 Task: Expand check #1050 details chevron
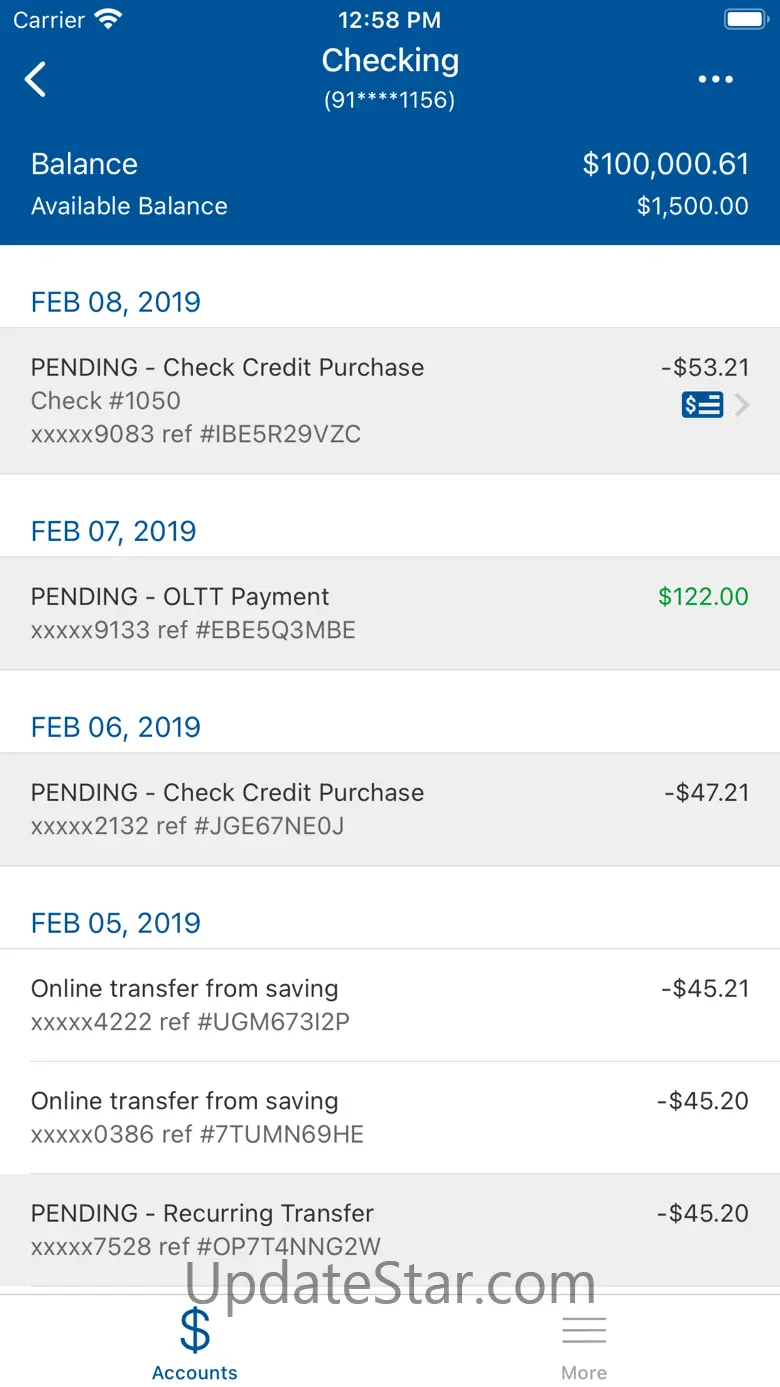point(742,405)
